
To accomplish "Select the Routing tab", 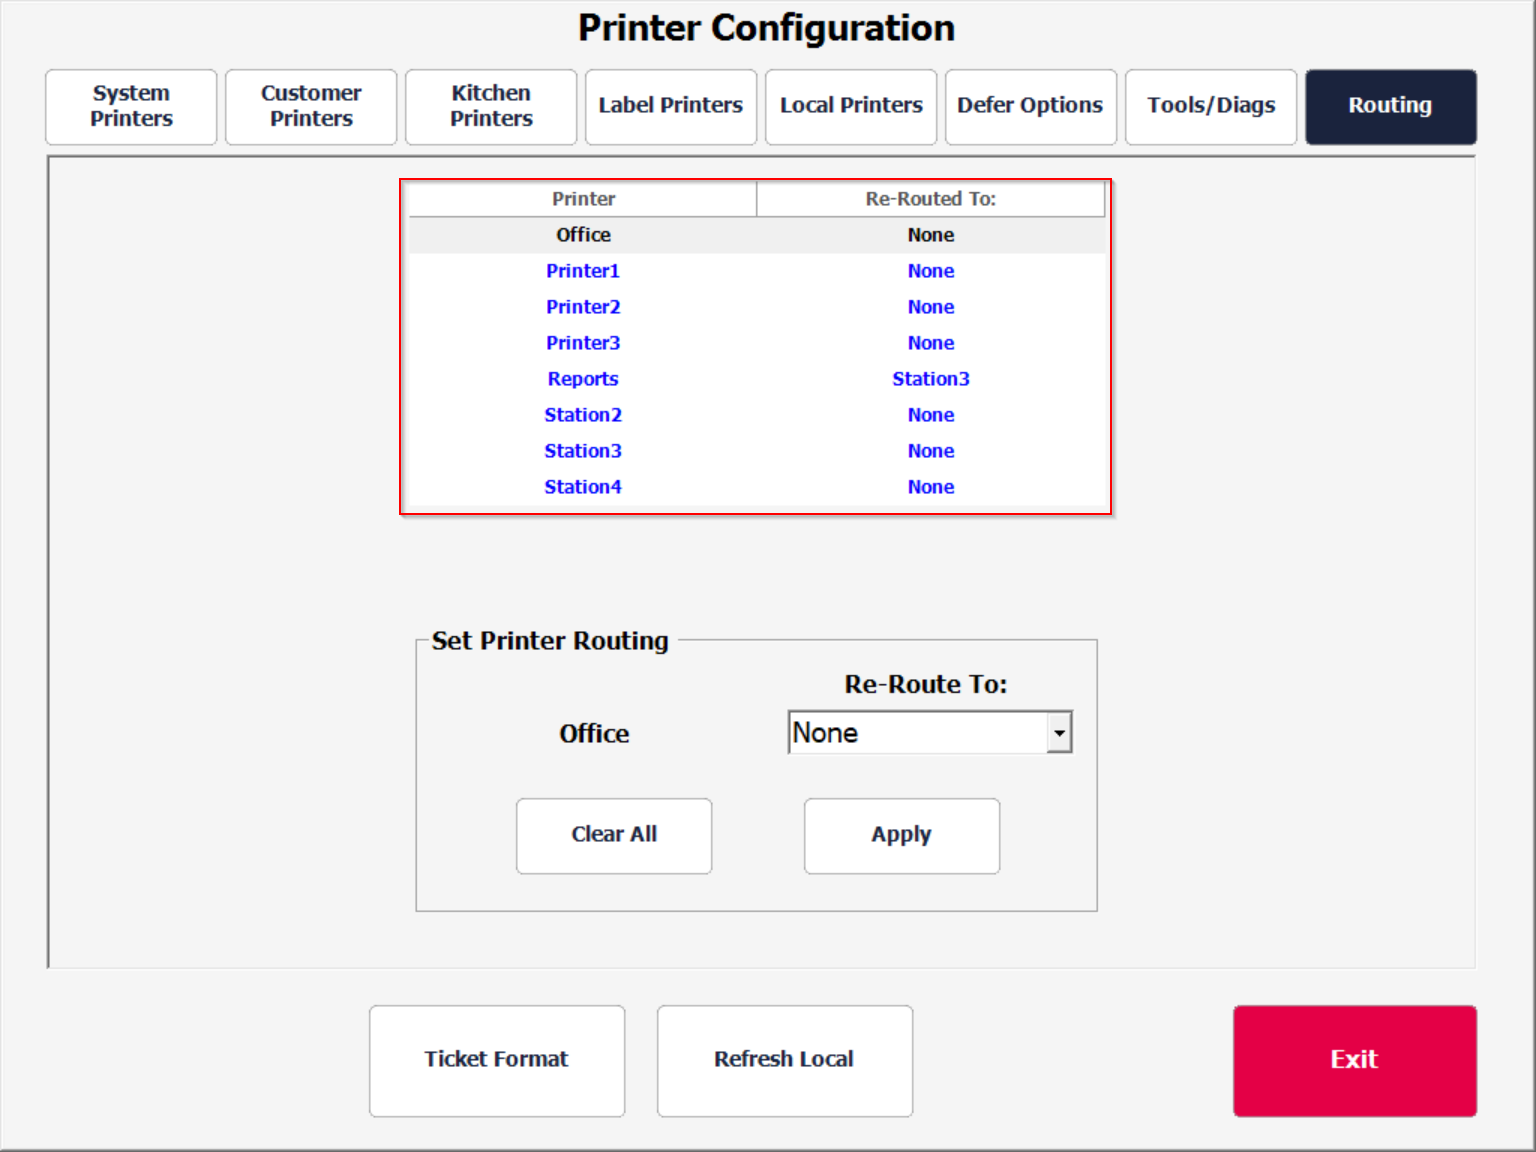I will 1390,106.
